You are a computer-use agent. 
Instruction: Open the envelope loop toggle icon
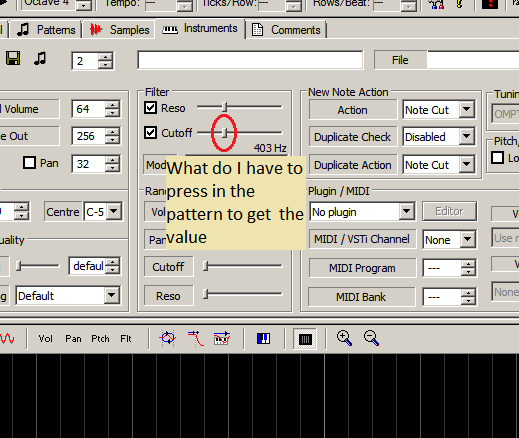pos(167,338)
